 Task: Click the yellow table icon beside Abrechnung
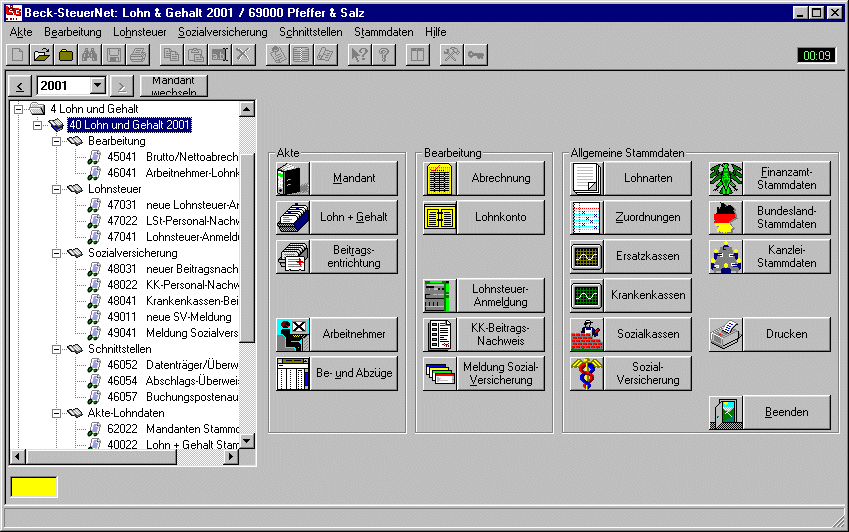[x=440, y=178]
